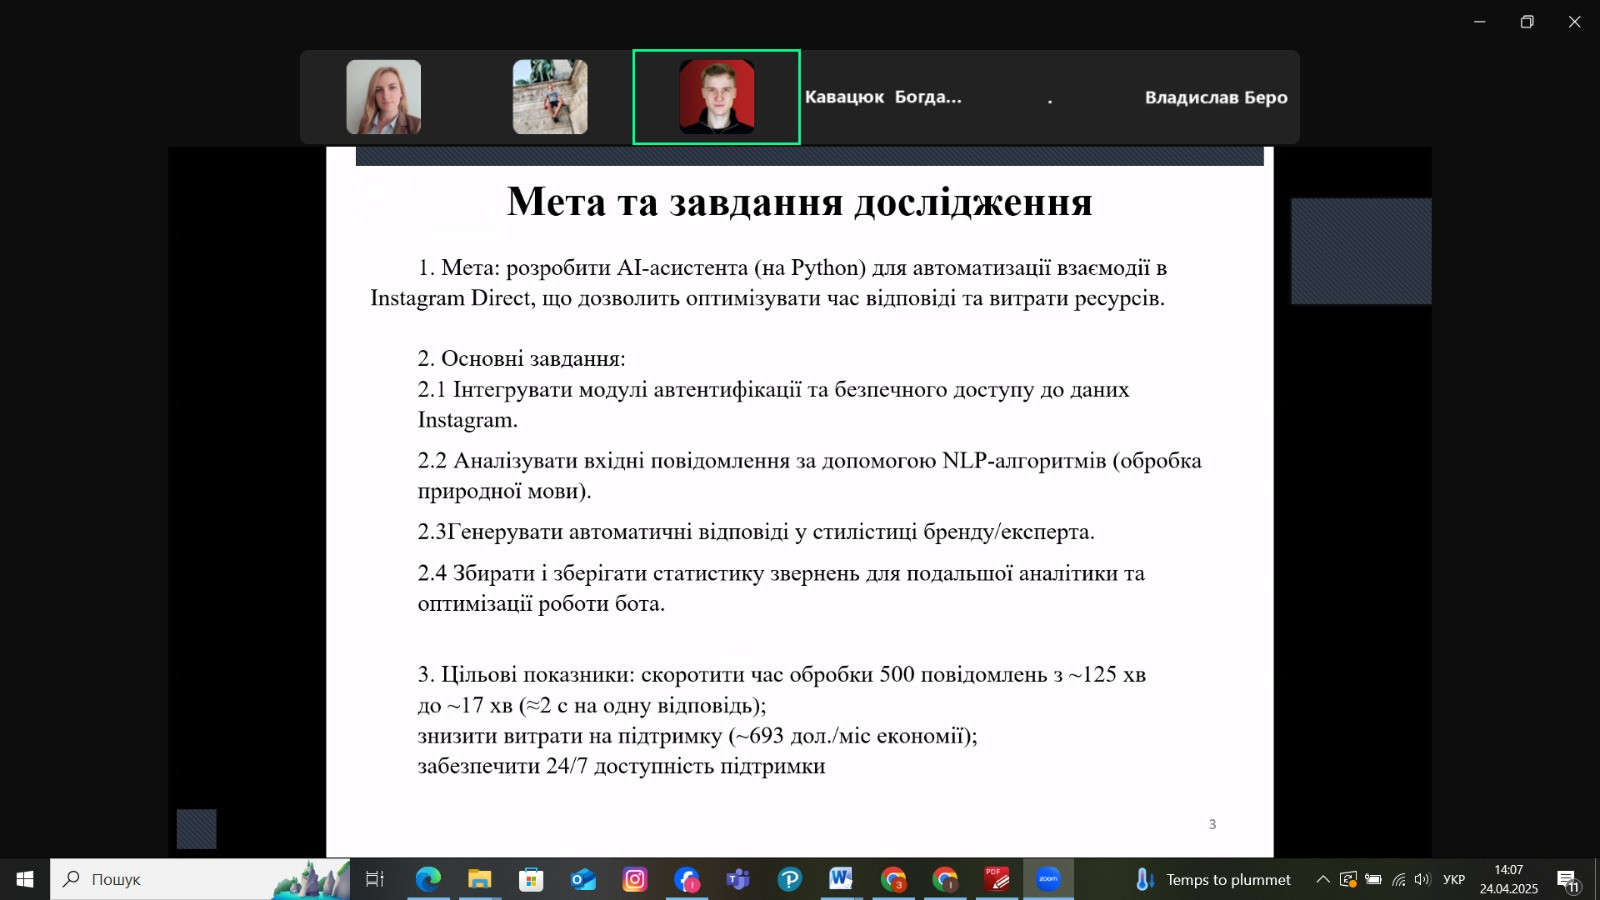The image size is (1600, 900).
Task: Click the volume speaker tray icon
Action: tap(1422, 879)
